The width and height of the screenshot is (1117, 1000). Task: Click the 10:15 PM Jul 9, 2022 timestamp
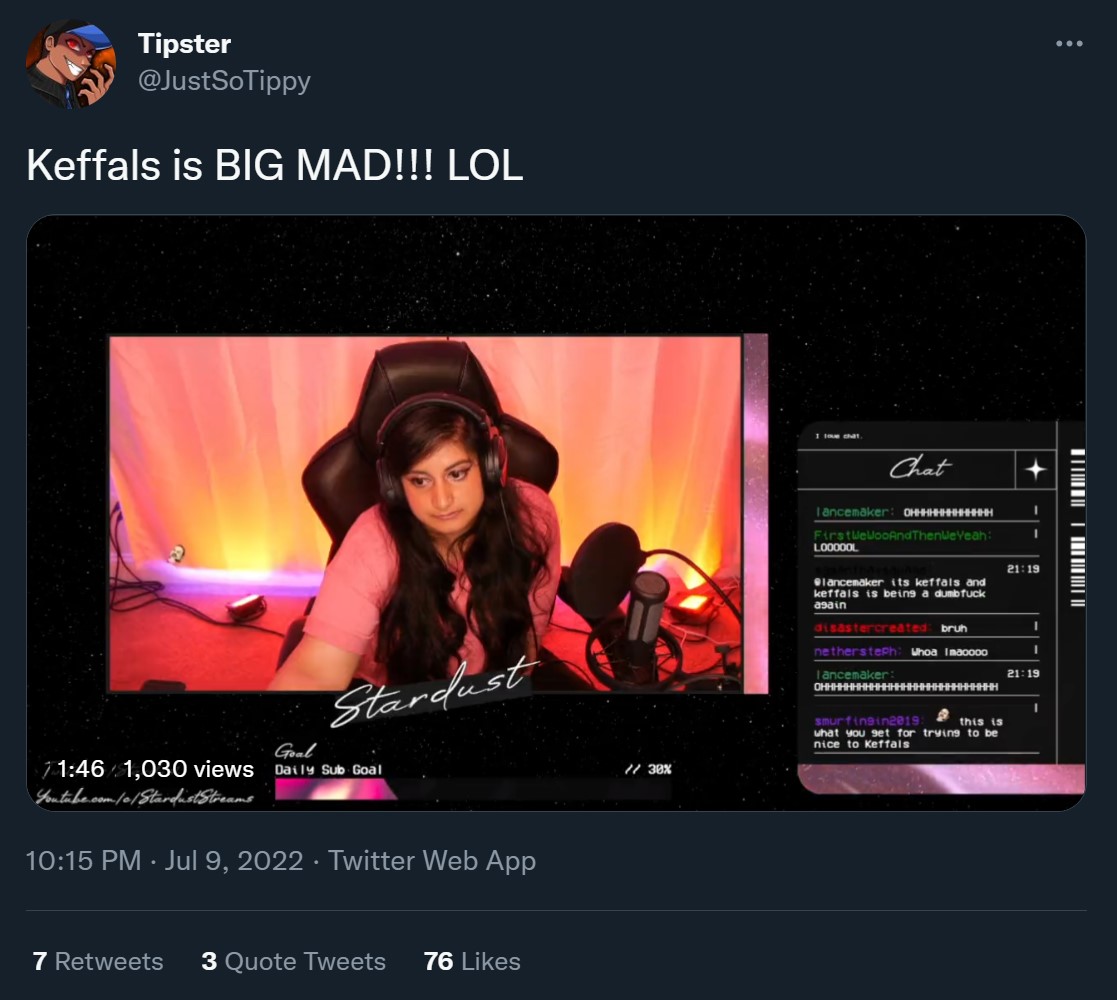click(165, 860)
